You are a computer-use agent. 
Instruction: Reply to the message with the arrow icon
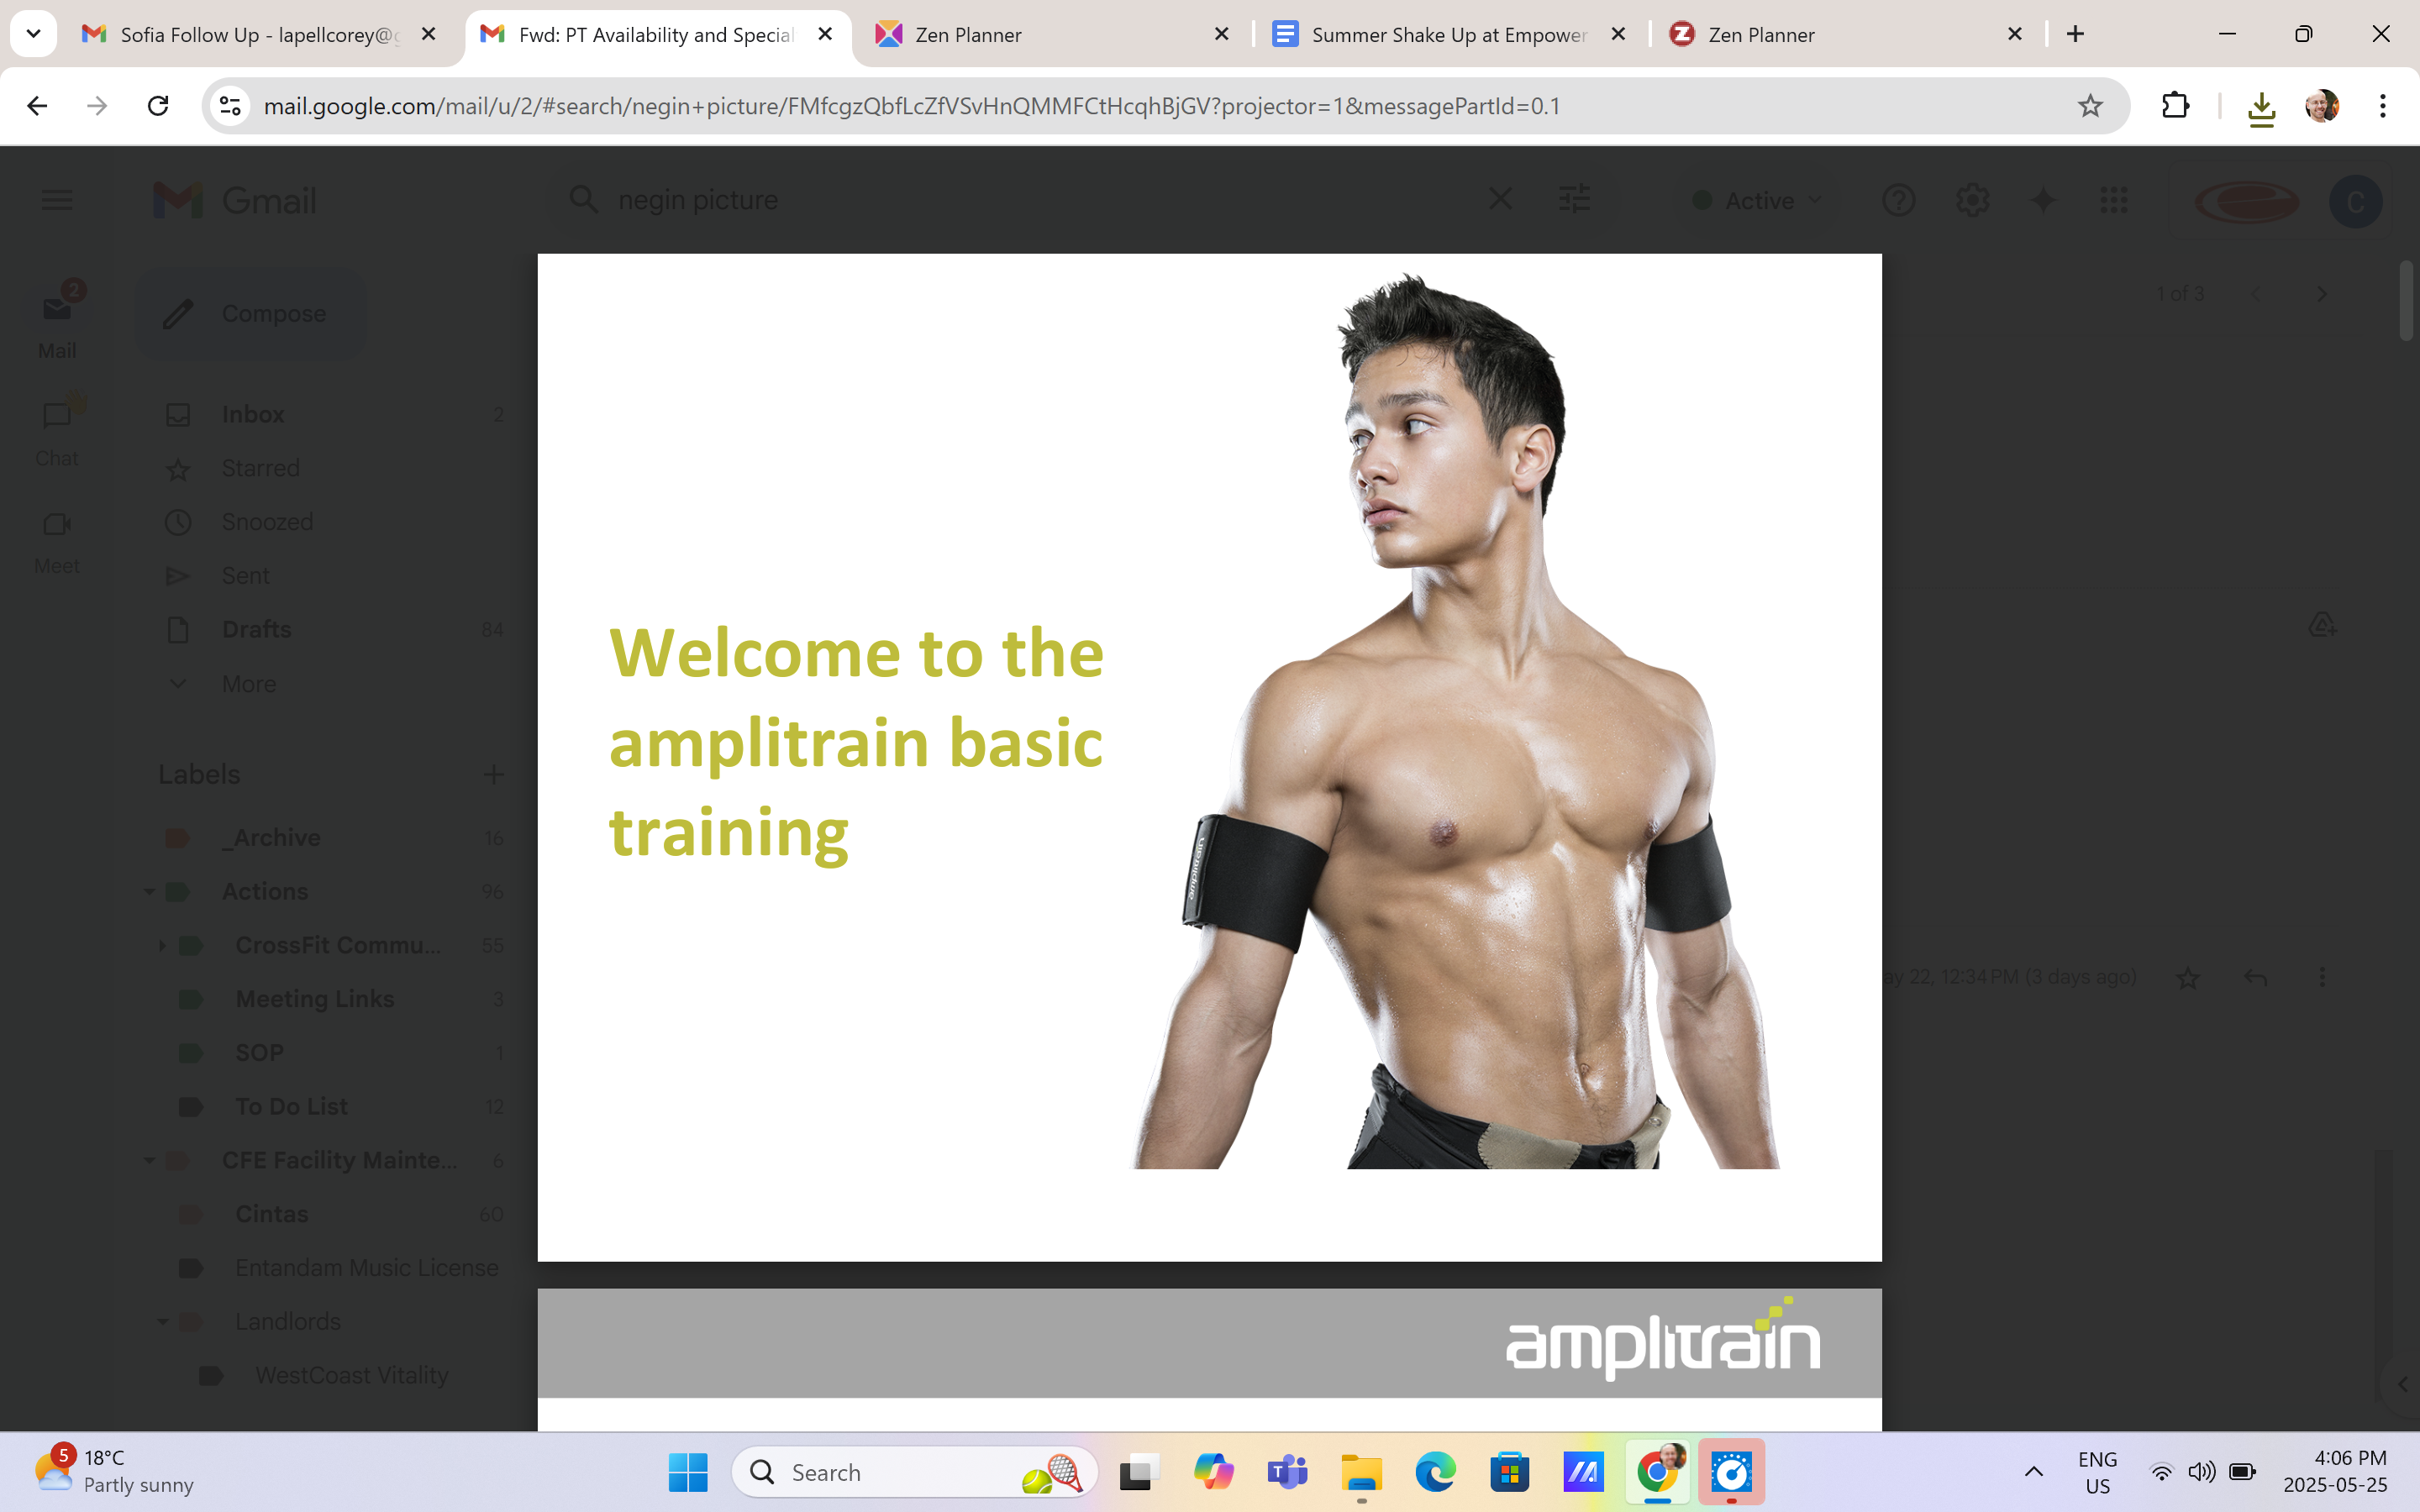pyautogui.click(x=2255, y=977)
